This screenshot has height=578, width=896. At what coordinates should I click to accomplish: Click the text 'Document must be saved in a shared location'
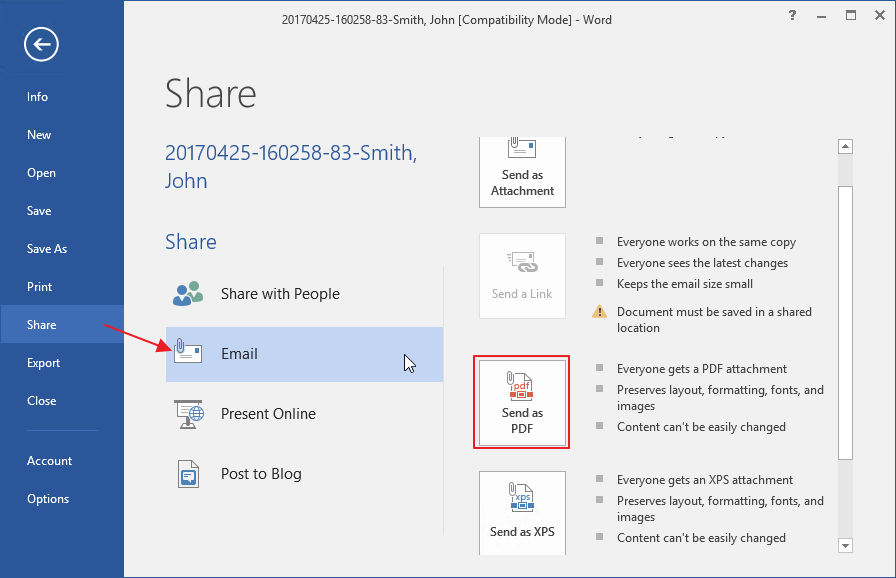(x=714, y=320)
